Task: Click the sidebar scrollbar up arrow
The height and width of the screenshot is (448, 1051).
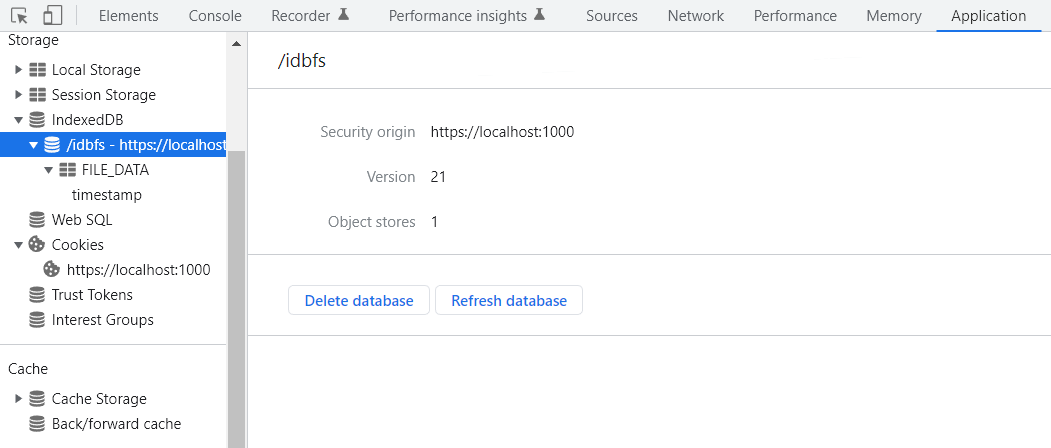Action: 237,45
